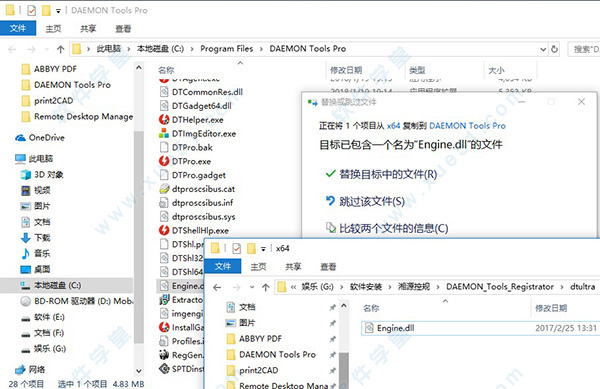Image resolution: width=600 pixels, height=389 pixels.
Task: Open the DTHelper.exe file icon
Action: 164,120
